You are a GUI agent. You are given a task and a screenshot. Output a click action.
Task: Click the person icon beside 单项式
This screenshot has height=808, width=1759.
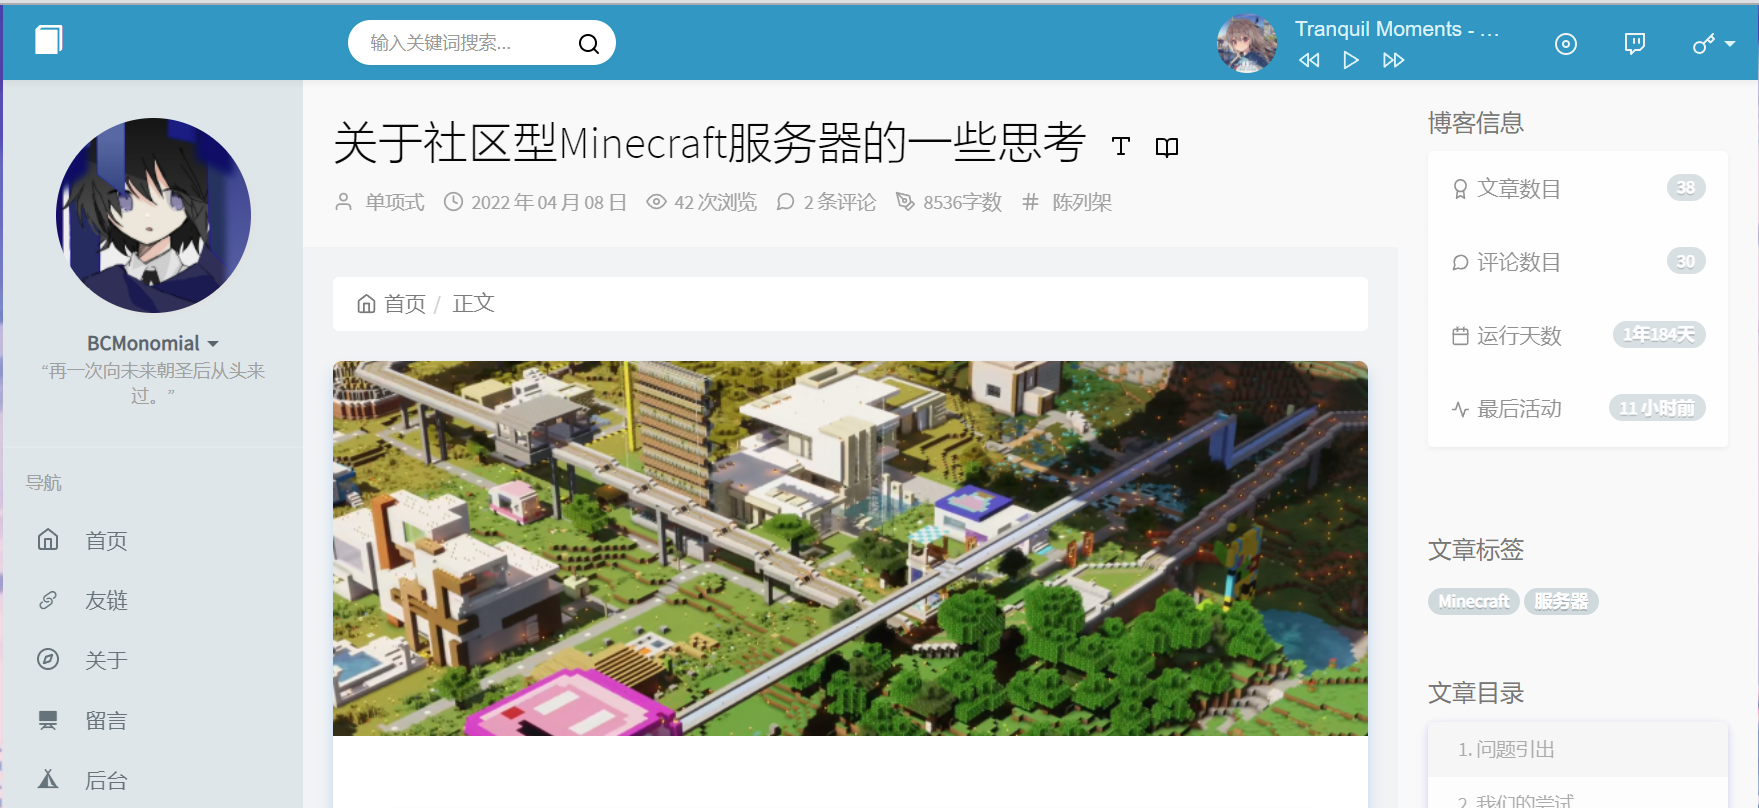point(343,202)
